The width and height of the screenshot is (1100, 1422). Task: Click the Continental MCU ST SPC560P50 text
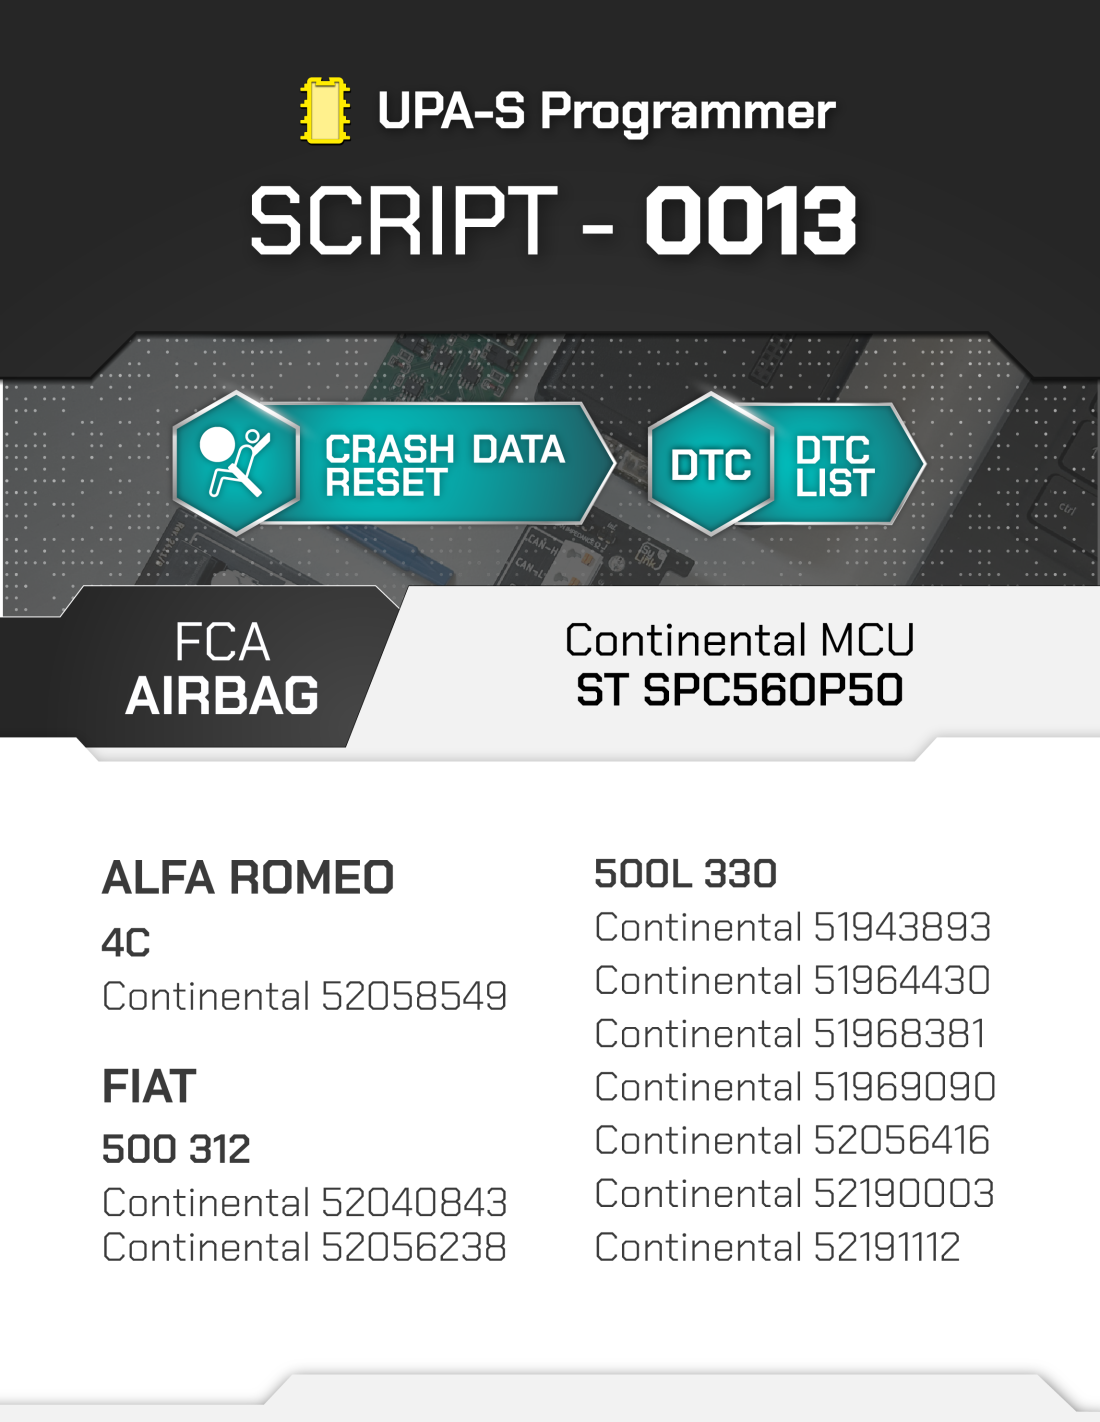740,665
